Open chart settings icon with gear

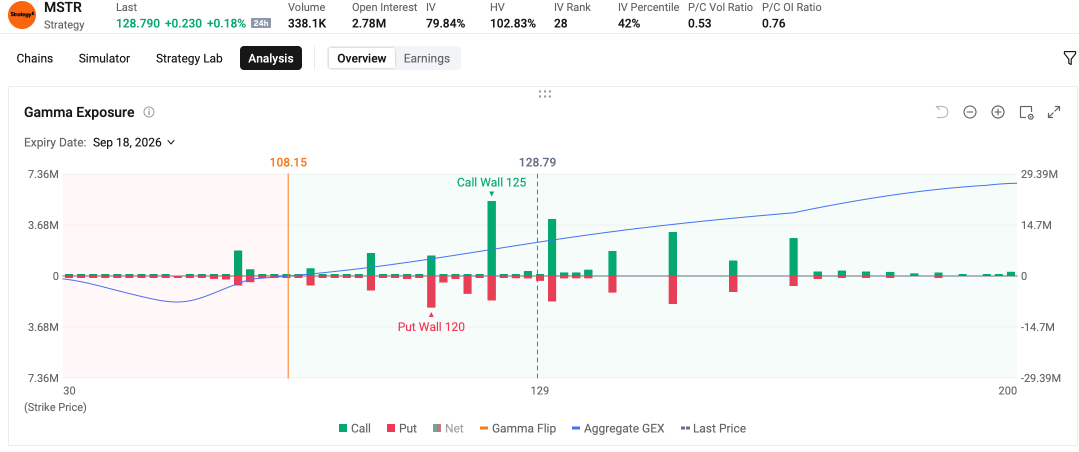coord(1026,112)
